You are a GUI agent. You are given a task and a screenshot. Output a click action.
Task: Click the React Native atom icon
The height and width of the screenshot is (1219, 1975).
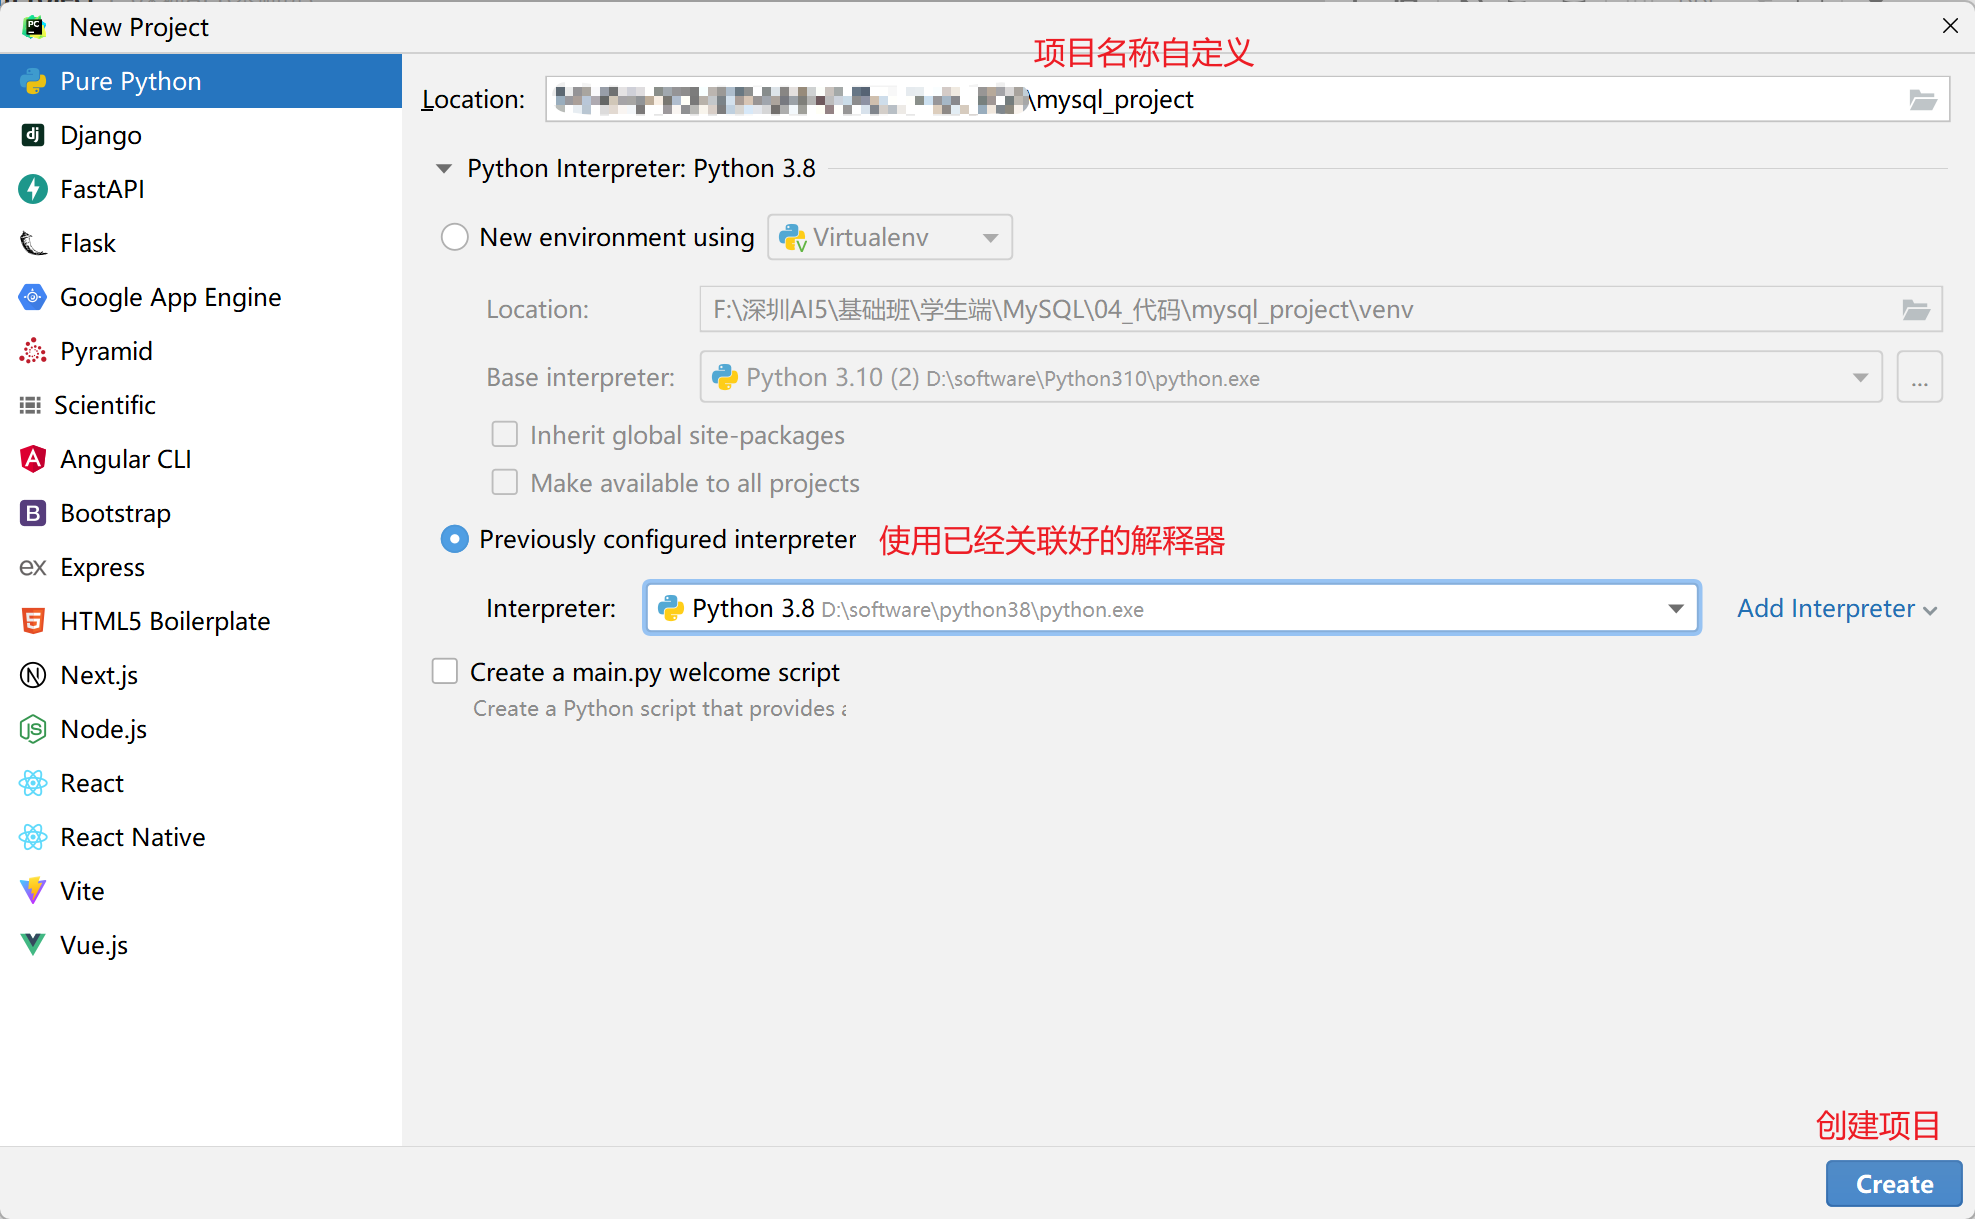33,837
